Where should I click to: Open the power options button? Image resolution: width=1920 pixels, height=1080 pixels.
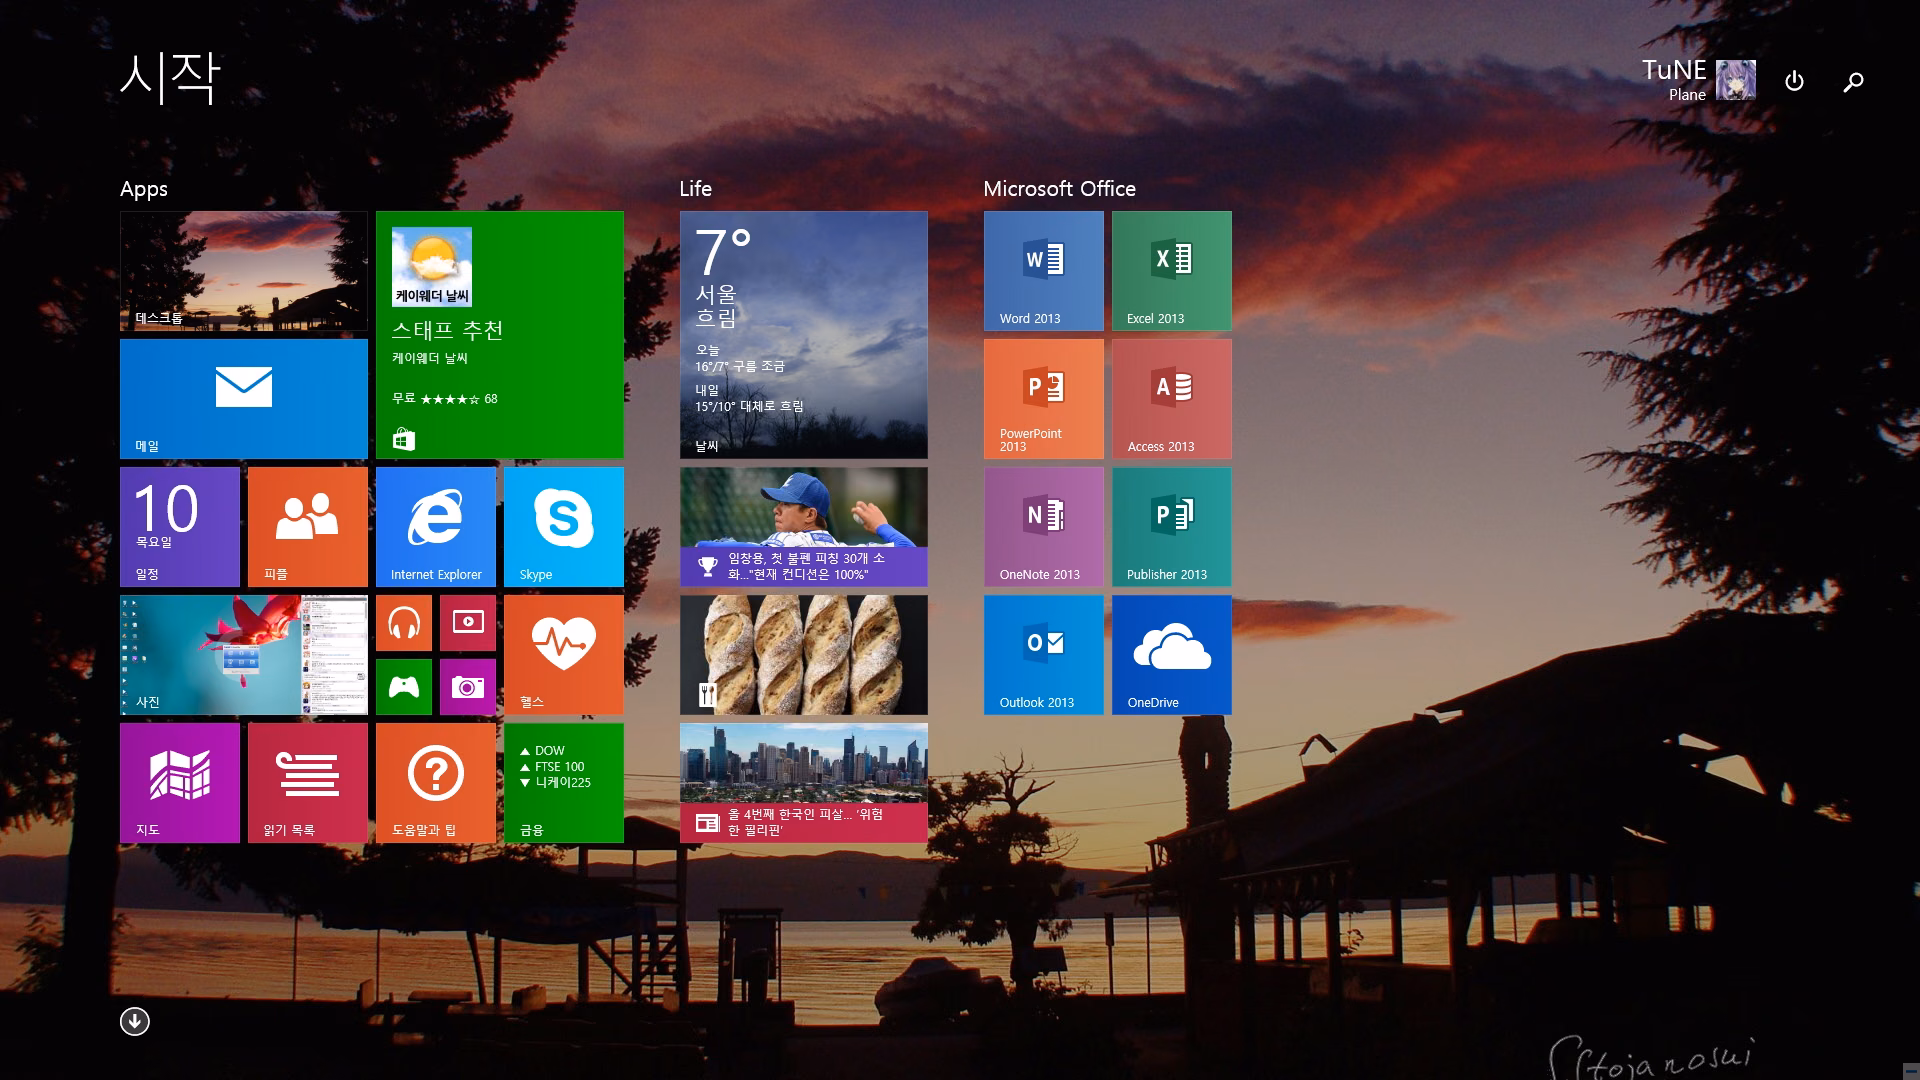coord(1794,81)
